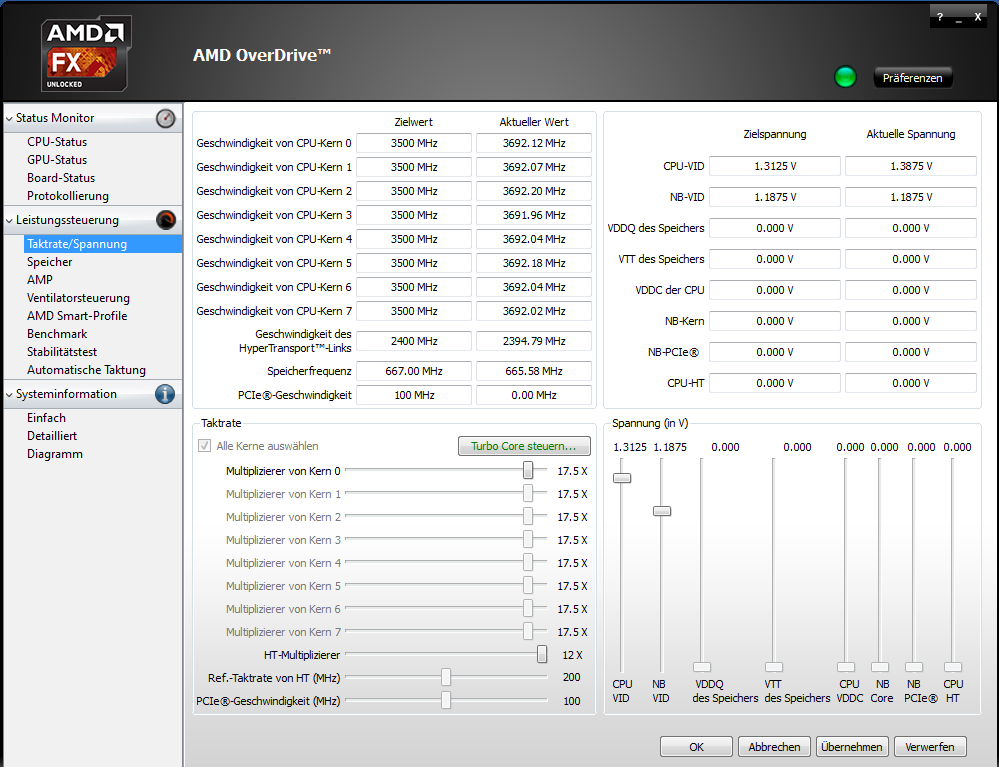
Task: Select Taktrate/Spannung in sidebar
Action: [103, 244]
